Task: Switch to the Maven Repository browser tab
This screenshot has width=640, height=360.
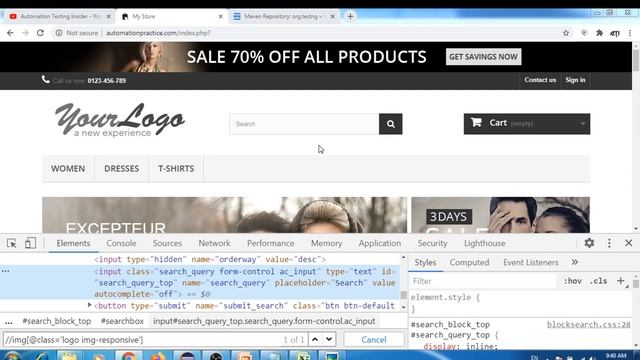Action: click(x=284, y=16)
